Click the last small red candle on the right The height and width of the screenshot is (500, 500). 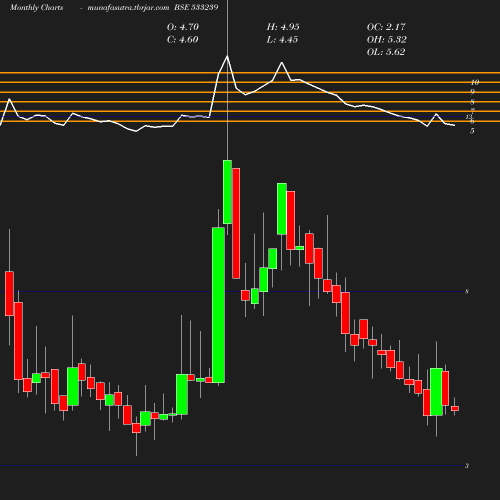(455, 408)
